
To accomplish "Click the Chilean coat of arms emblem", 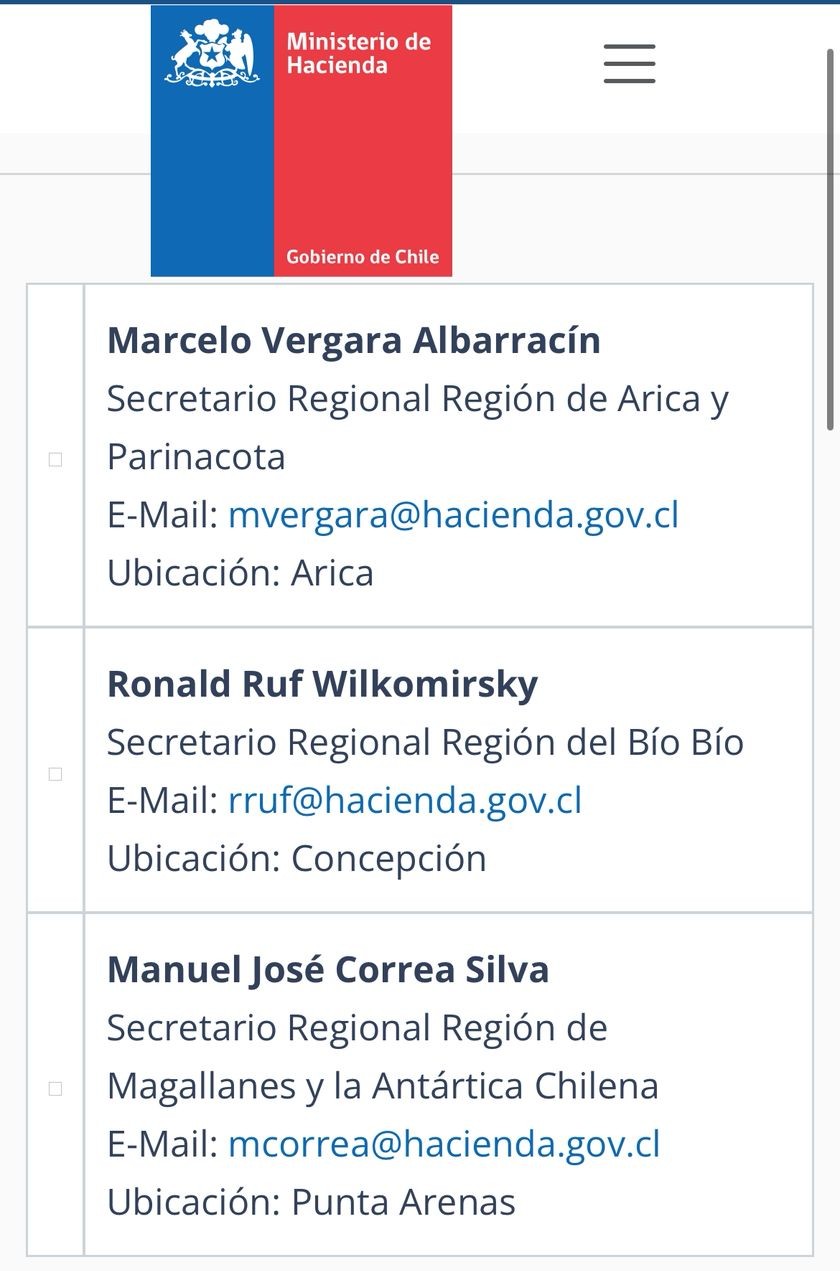I will pos(212,55).
